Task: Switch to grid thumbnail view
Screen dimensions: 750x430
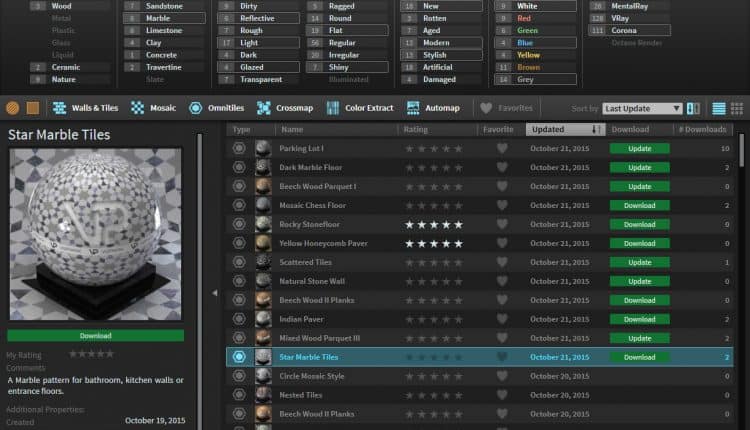Action: pyautogui.click(x=738, y=108)
